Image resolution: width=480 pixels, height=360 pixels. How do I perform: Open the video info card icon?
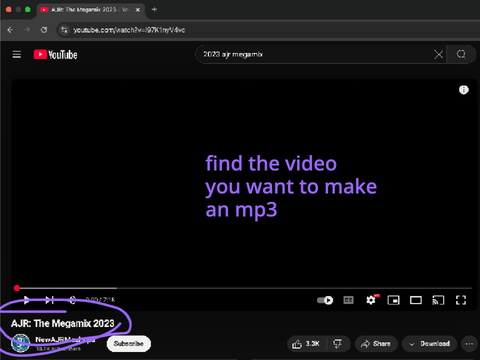pyautogui.click(x=464, y=90)
